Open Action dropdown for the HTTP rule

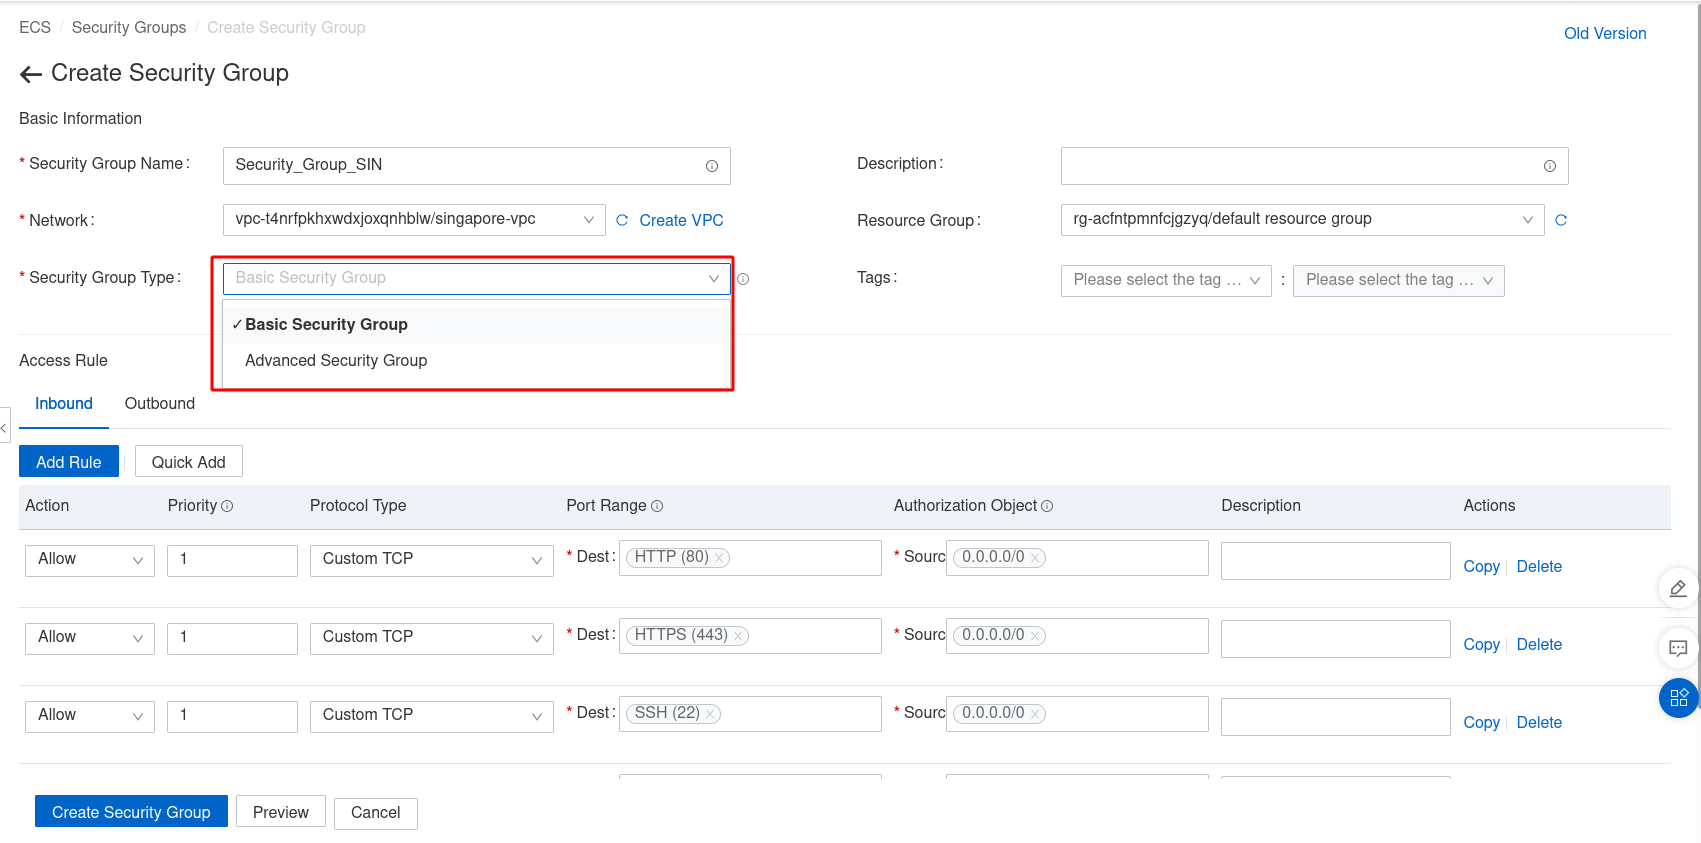[90, 560]
